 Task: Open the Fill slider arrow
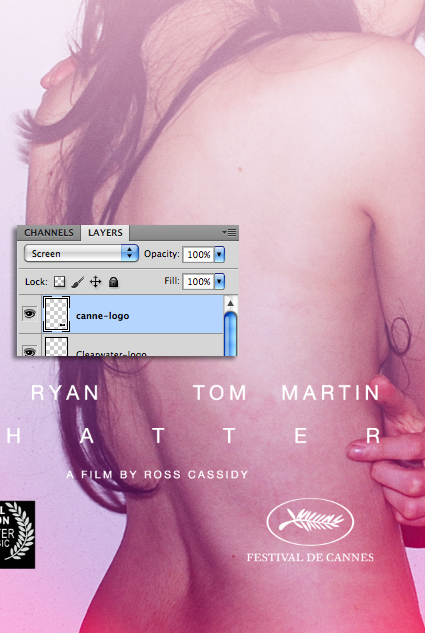[219, 281]
